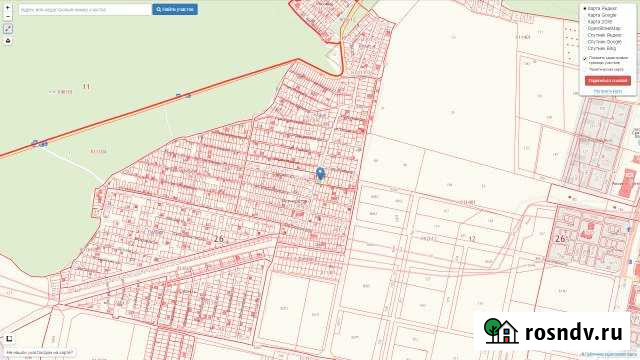Click the blue location pin marker
Image resolution: width=640 pixels, height=360 pixels.
321,174
